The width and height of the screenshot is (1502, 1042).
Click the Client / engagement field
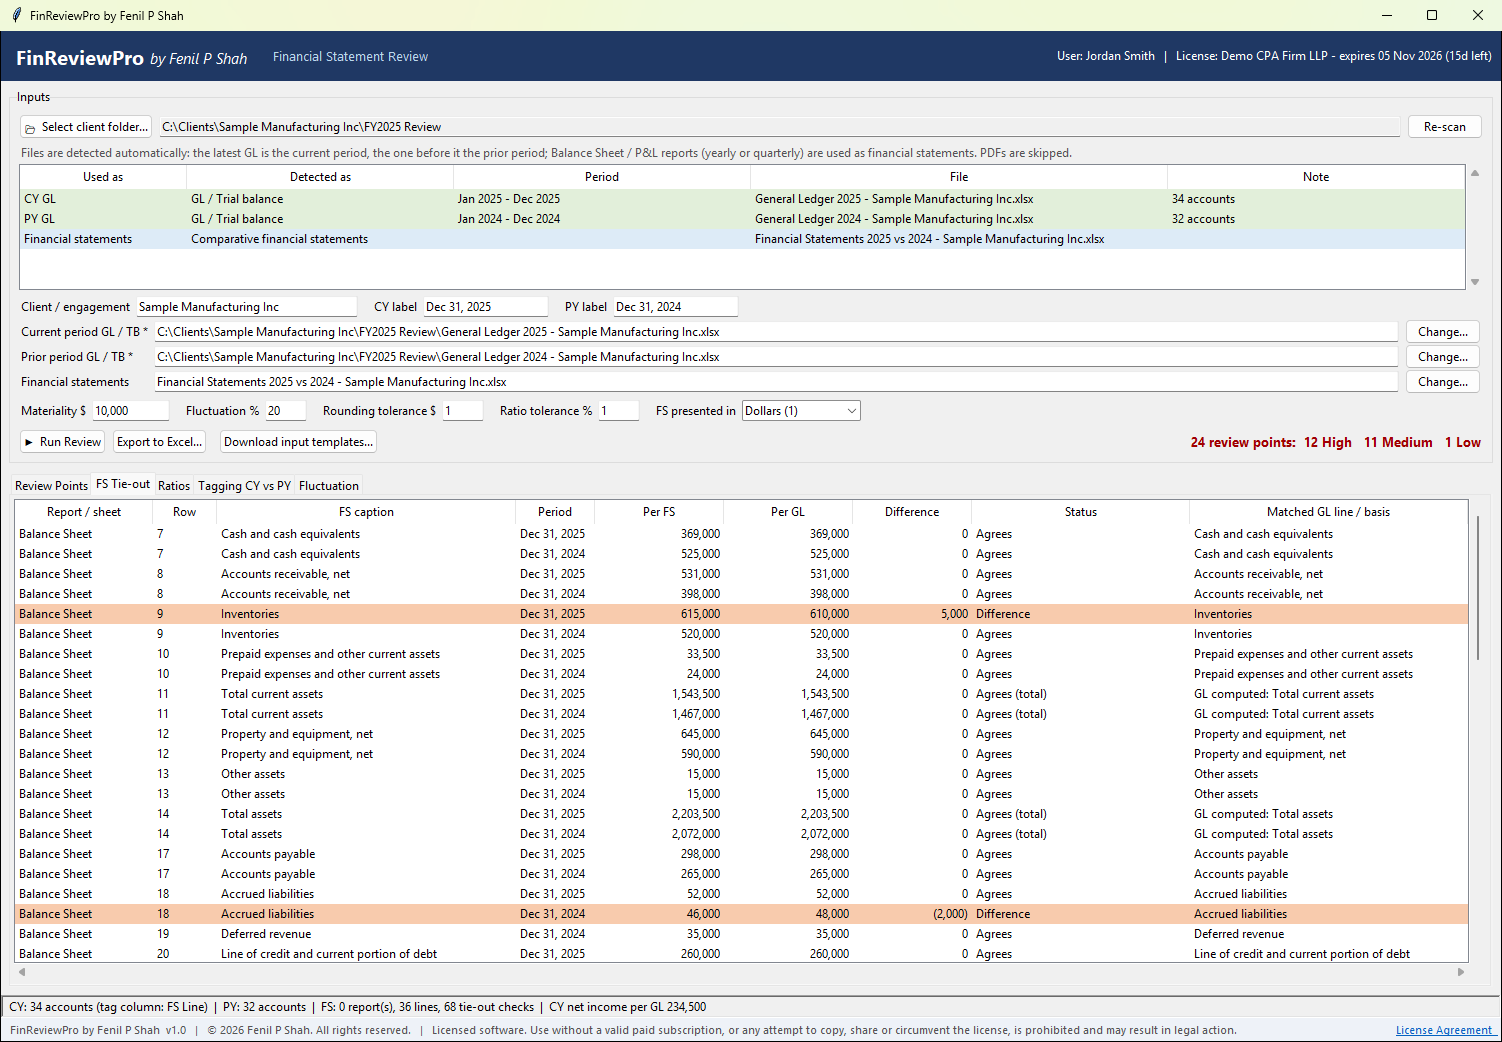(246, 307)
